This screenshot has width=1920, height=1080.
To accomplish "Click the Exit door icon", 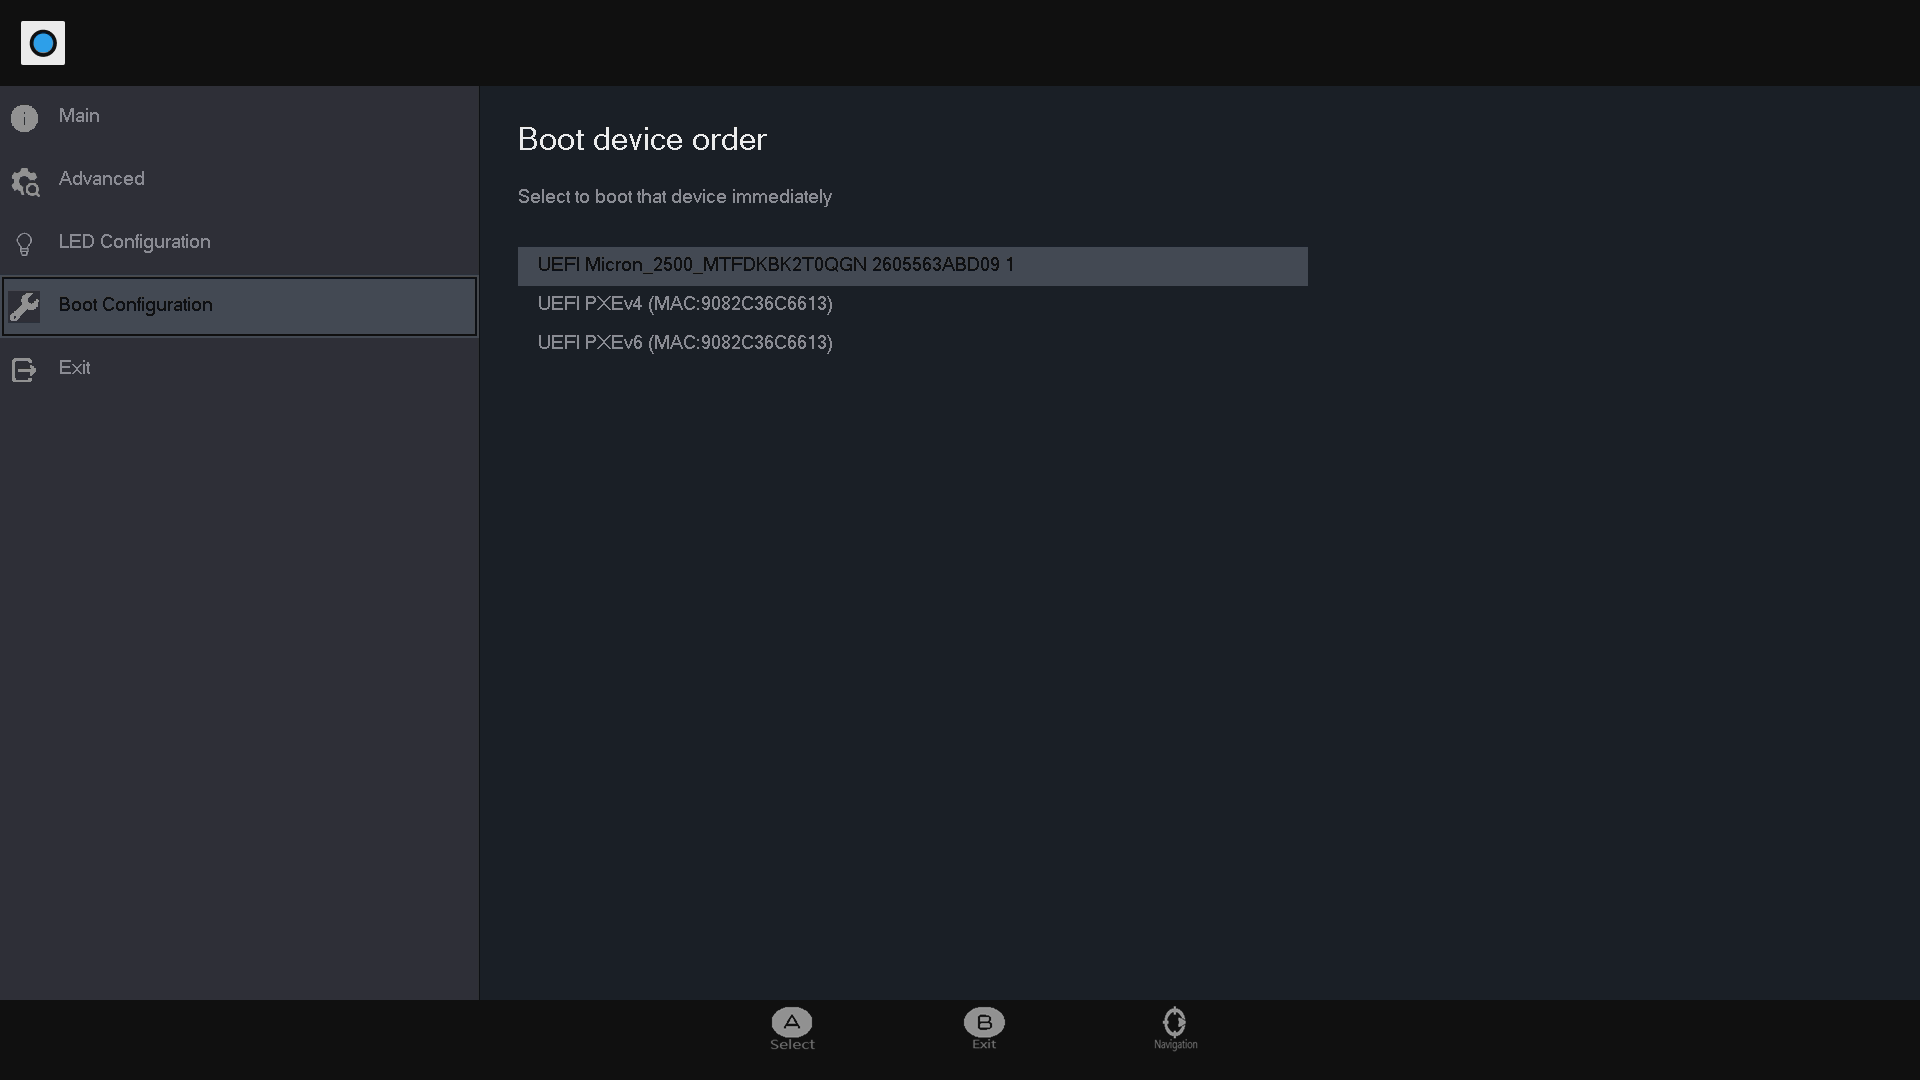I will point(24,370).
